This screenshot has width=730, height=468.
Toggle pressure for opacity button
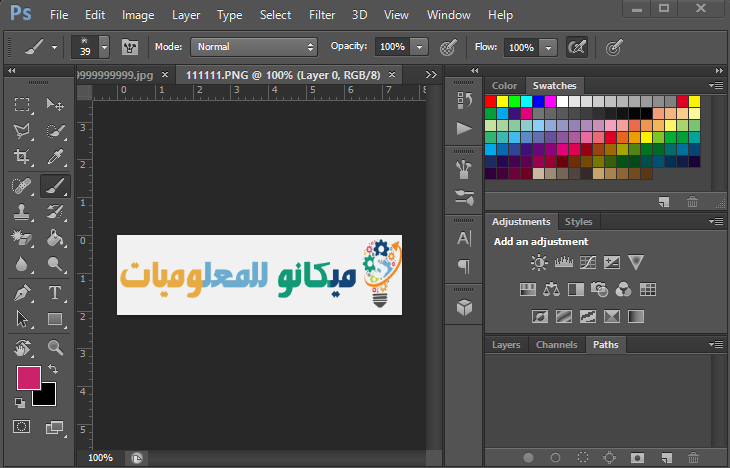(449, 46)
